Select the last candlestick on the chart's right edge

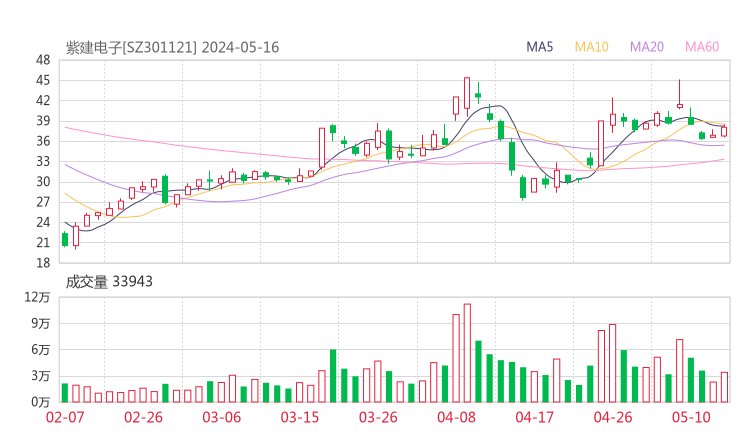tap(724, 131)
